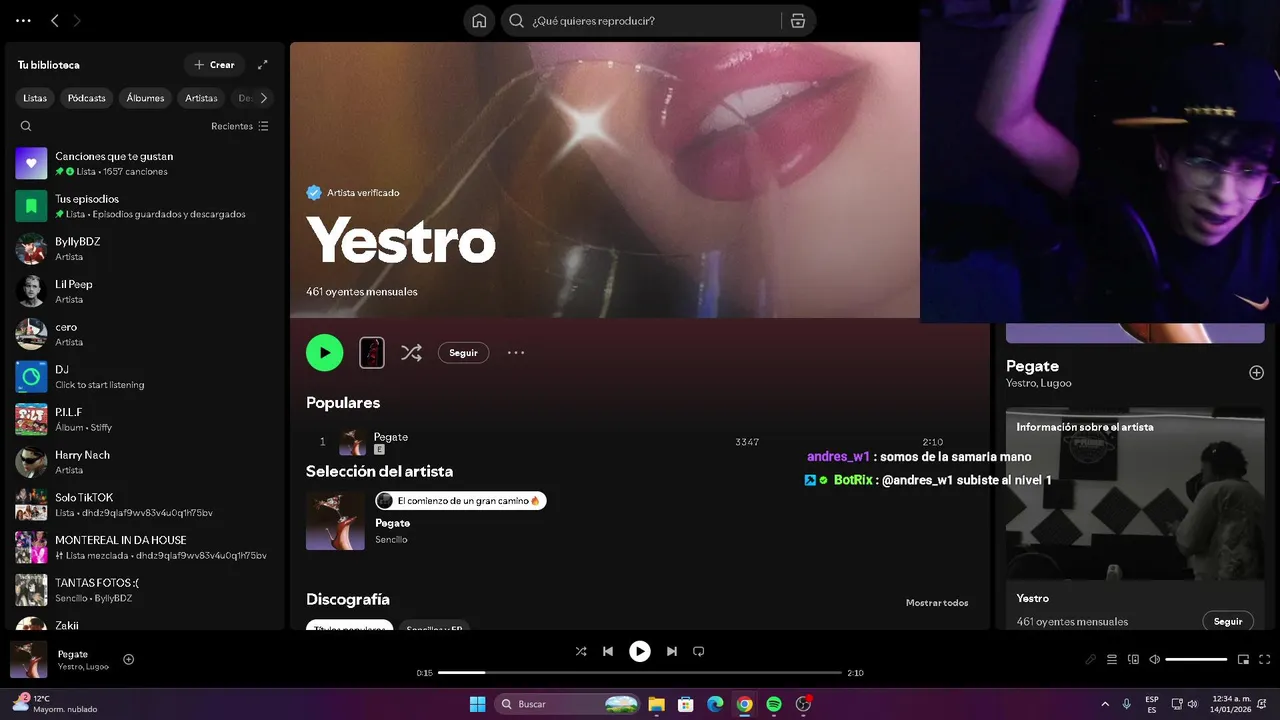Image resolution: width=1280 pixels, height=720 pixels.
Task: Open the P.I.L.F album entry
Action: click(x=145, y=419)
